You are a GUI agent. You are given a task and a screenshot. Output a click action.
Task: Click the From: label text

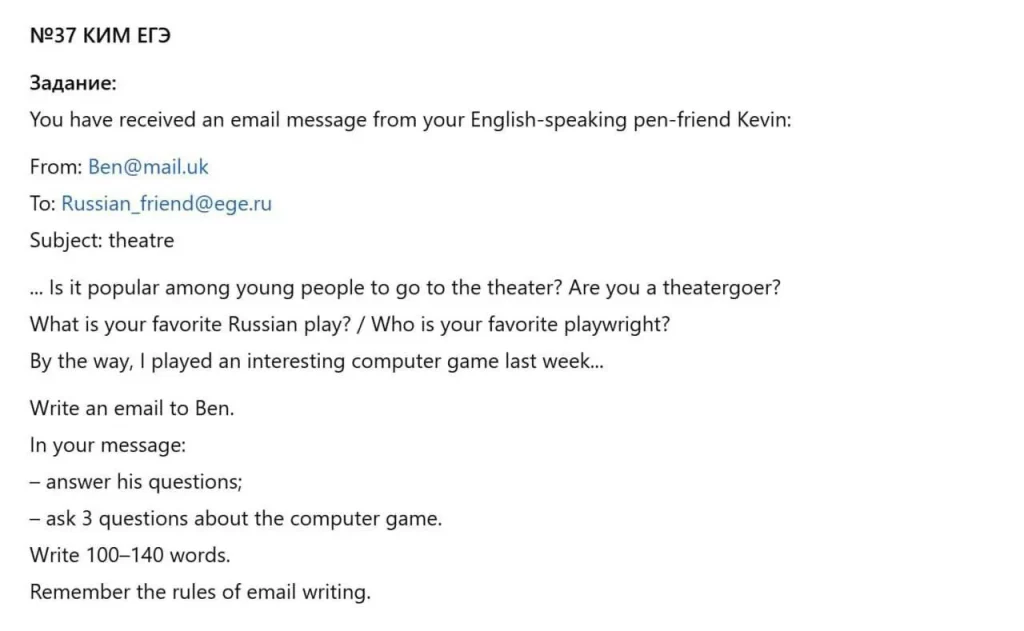tap(56, 167)
